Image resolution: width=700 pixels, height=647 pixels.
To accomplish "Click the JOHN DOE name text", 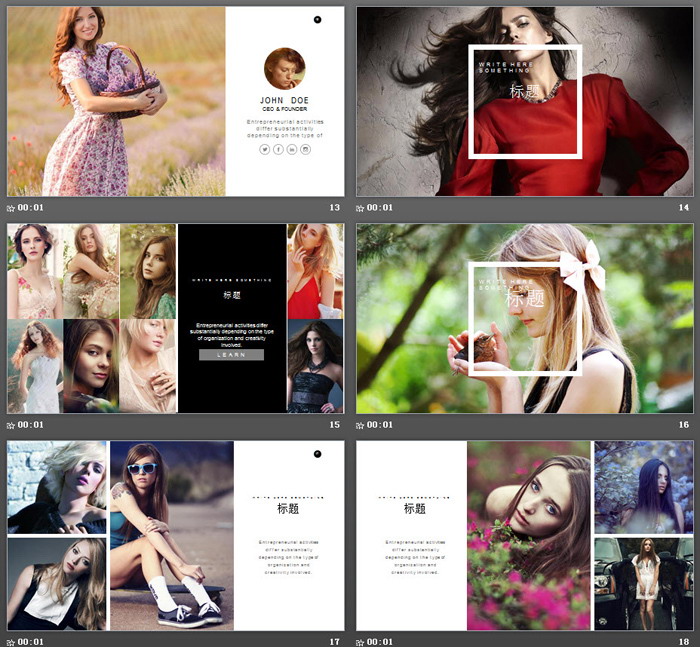I will coord(285,101).
